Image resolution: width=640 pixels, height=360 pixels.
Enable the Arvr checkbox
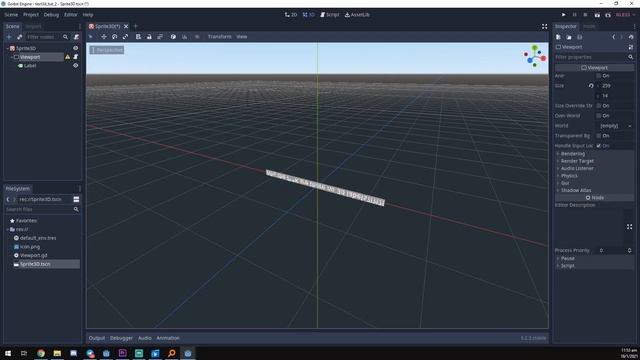599,76
